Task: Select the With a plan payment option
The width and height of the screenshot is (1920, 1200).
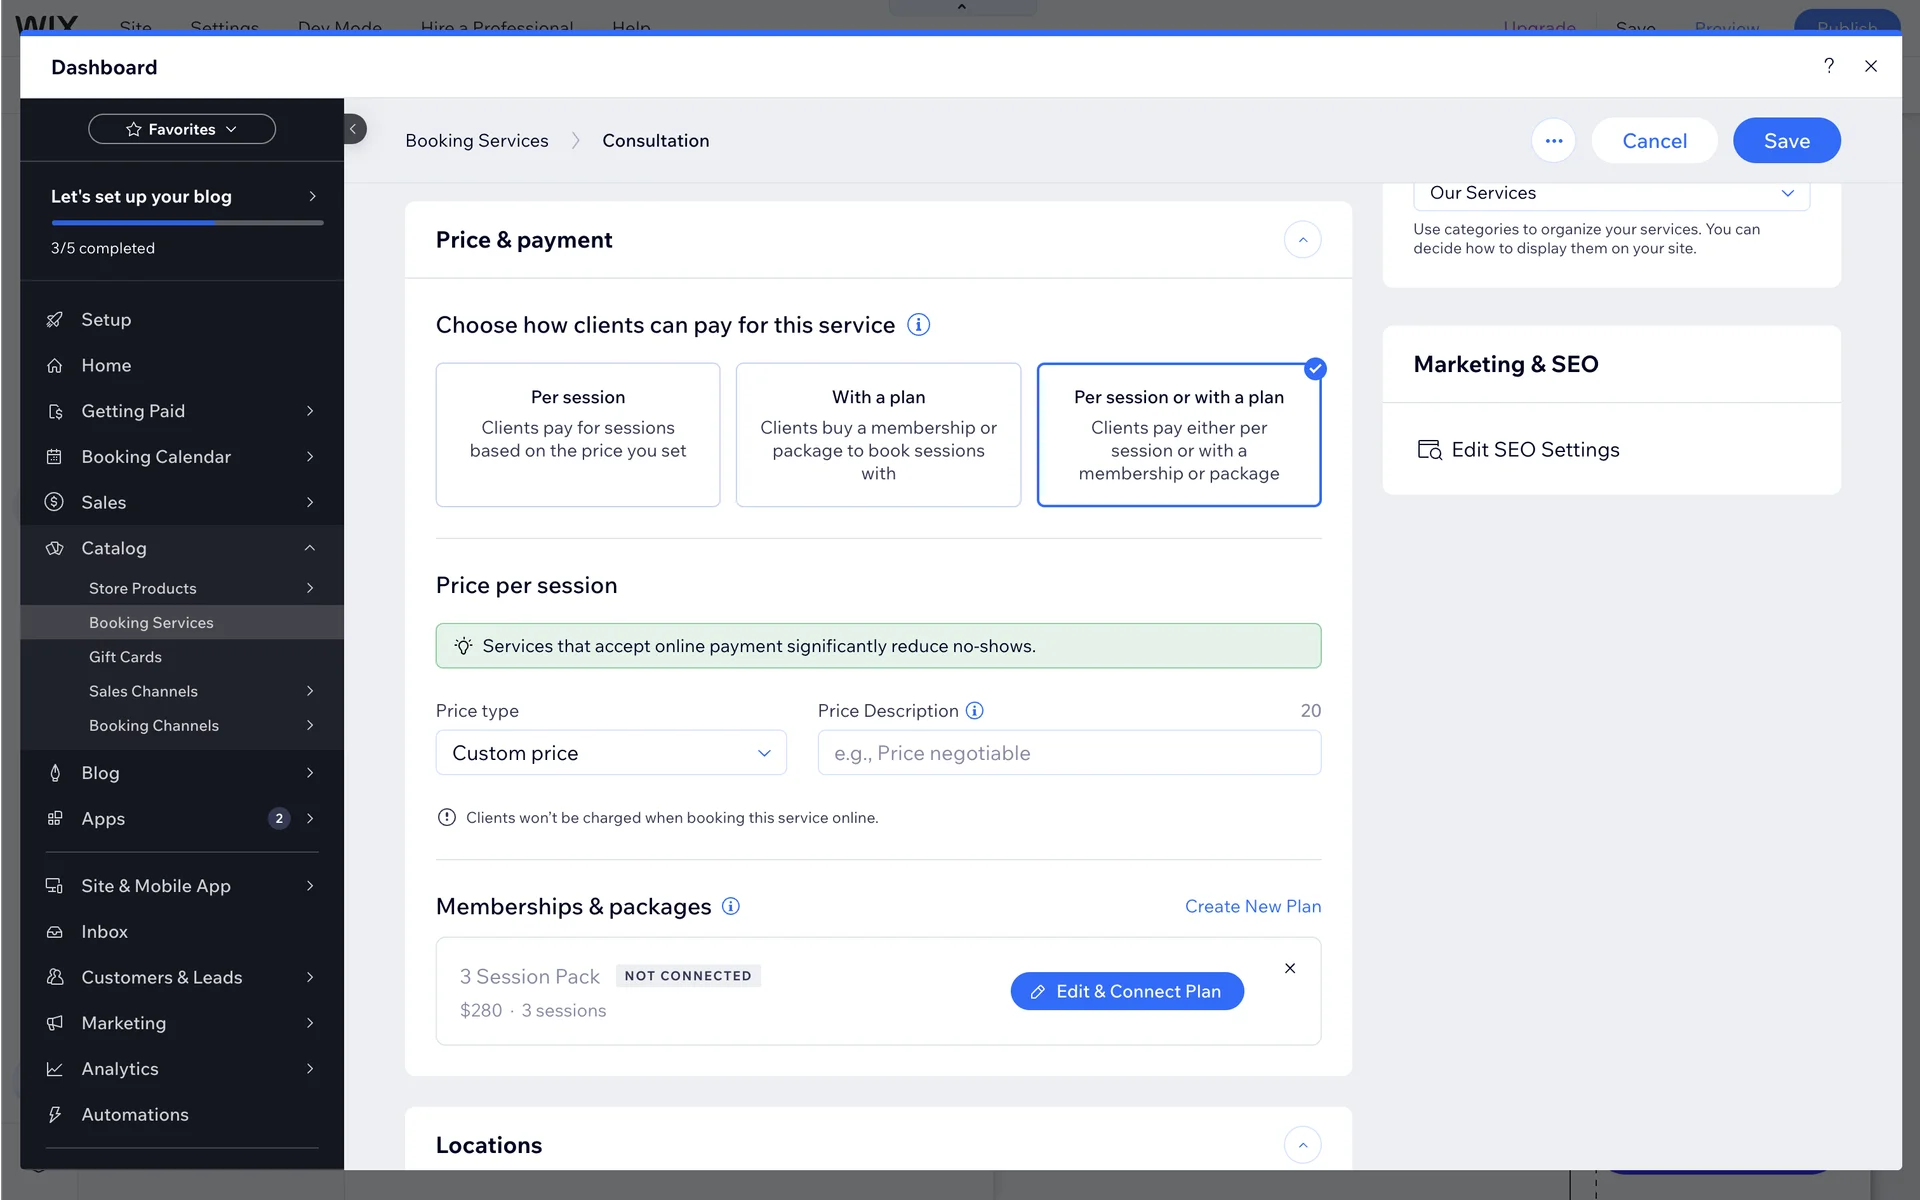Action: [x=878, y=435]
